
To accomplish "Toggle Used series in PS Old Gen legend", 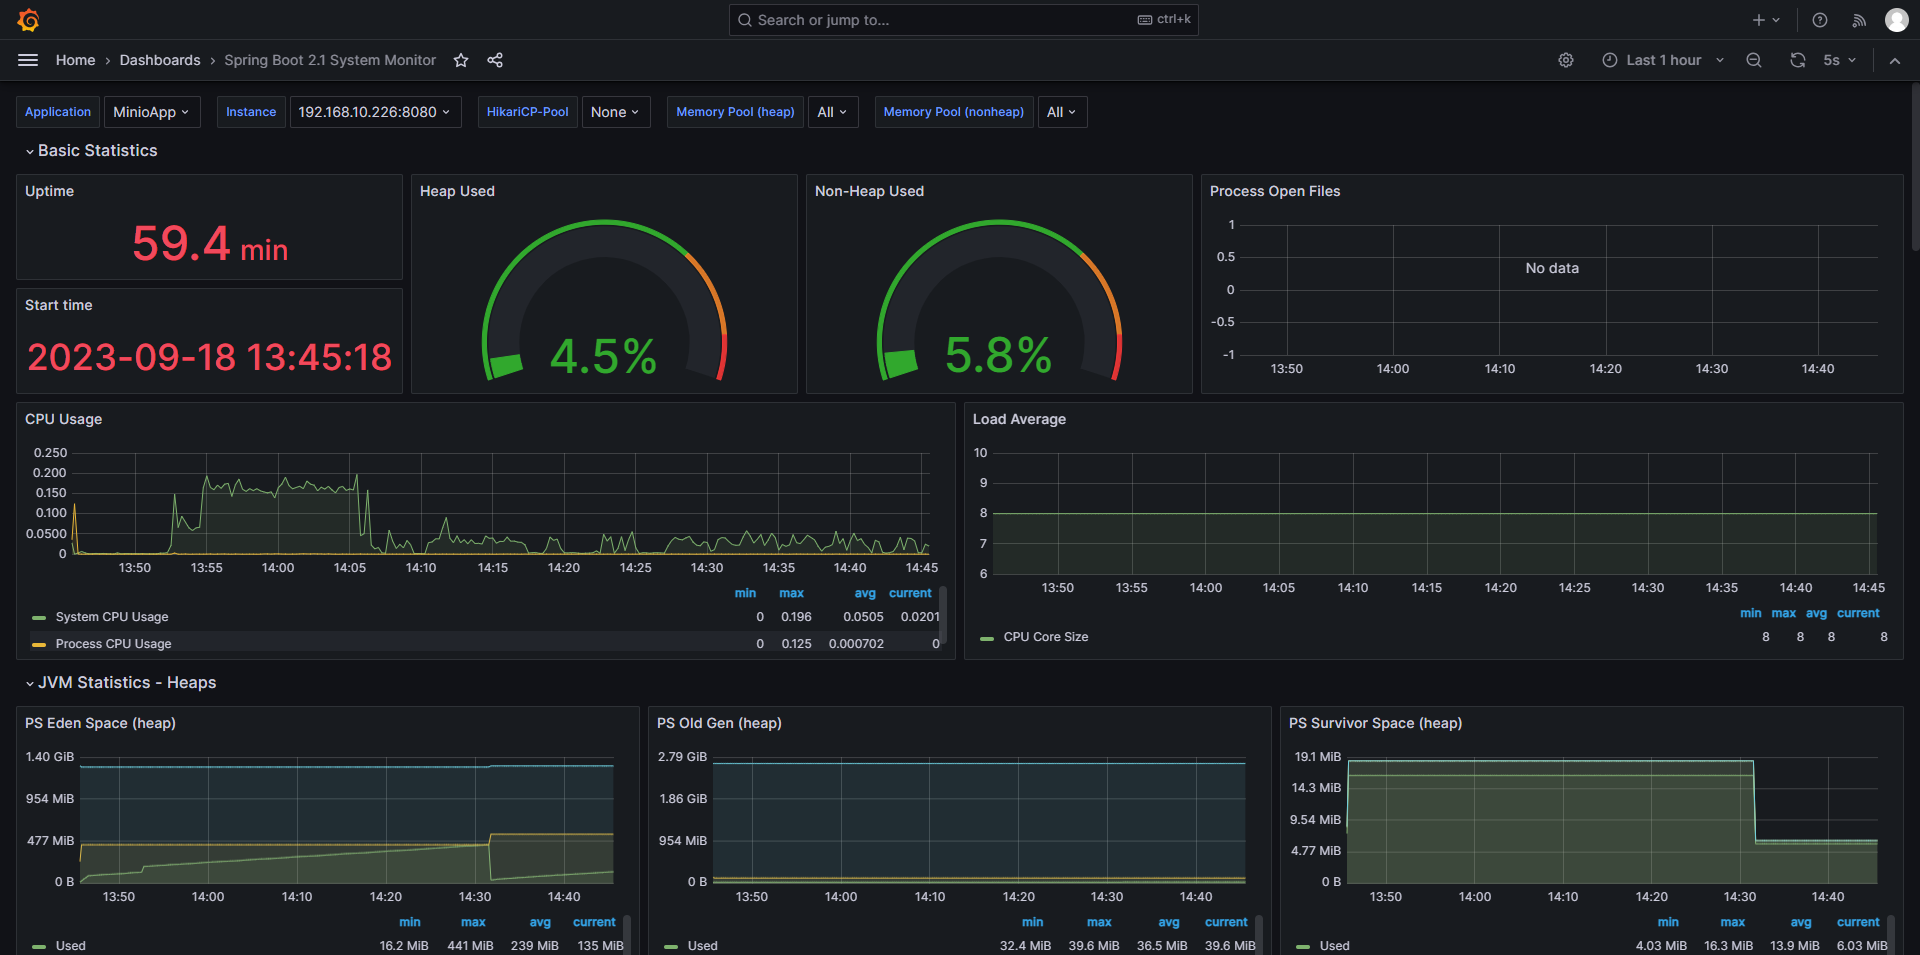I will tap(703, 945).
